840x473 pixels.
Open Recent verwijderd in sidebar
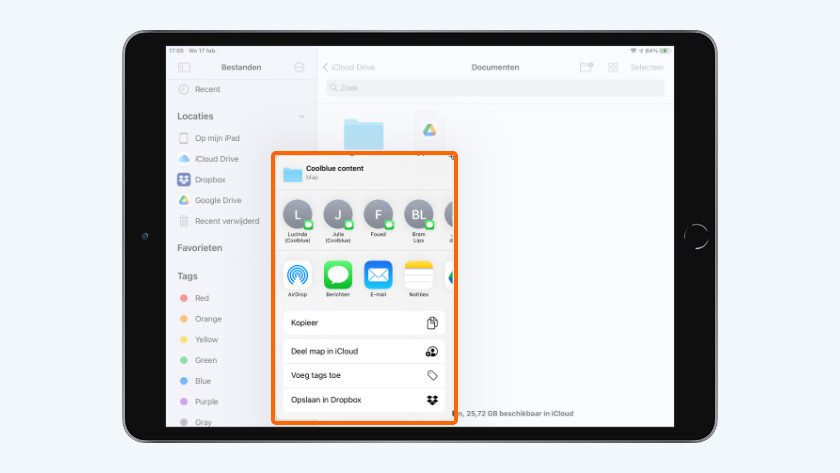pyautogui.click(x=220, y=221)
